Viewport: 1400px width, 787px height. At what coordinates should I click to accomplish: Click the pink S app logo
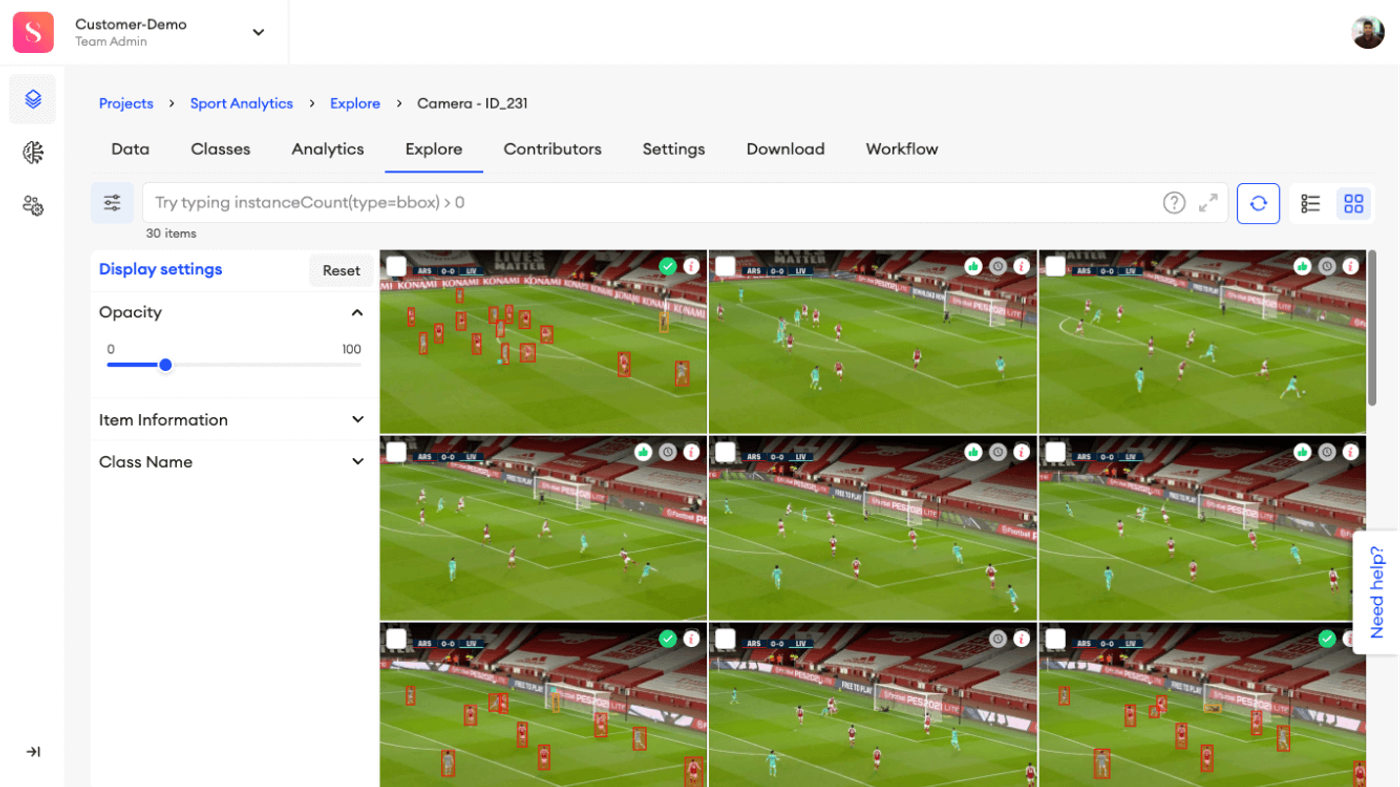pyautogui.click(x=33, y=33)
